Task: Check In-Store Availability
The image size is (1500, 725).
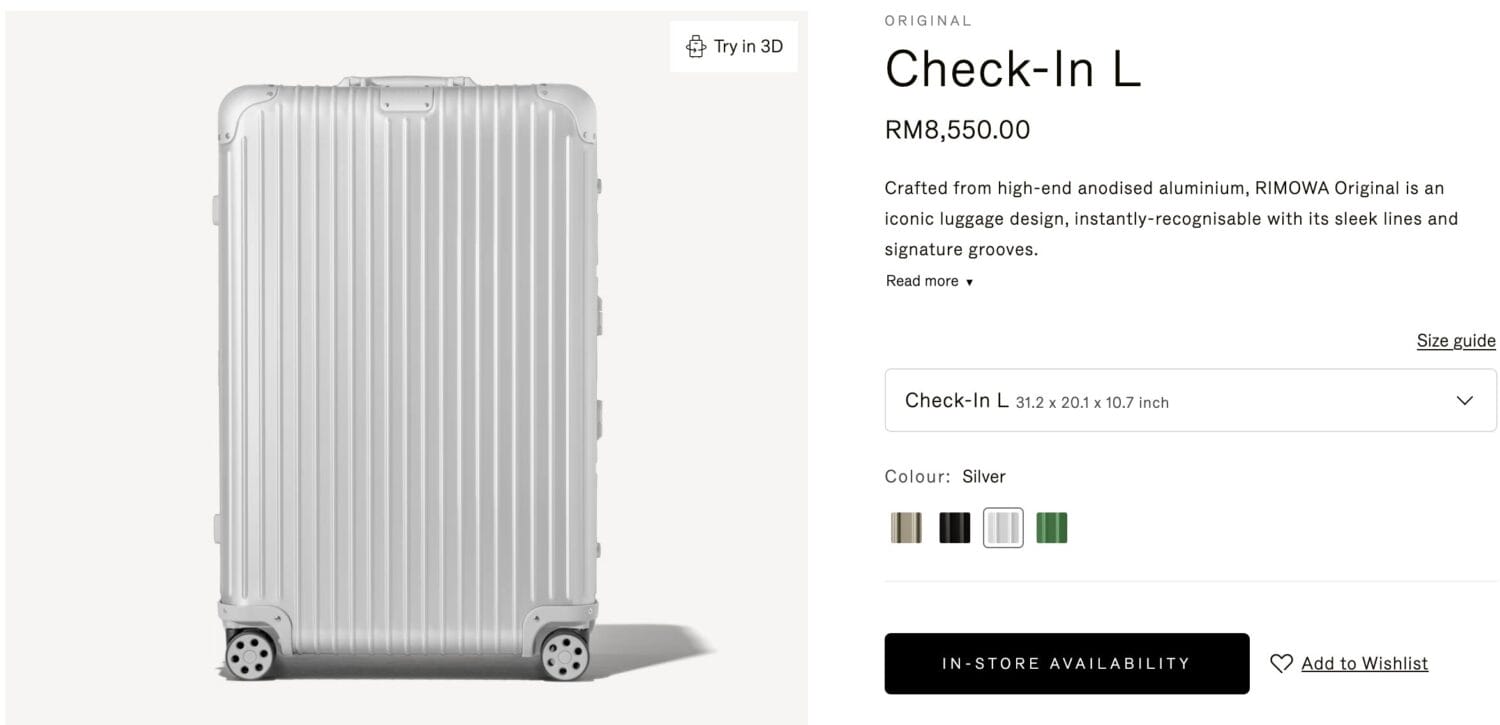Action: (x=1066, y=663)
